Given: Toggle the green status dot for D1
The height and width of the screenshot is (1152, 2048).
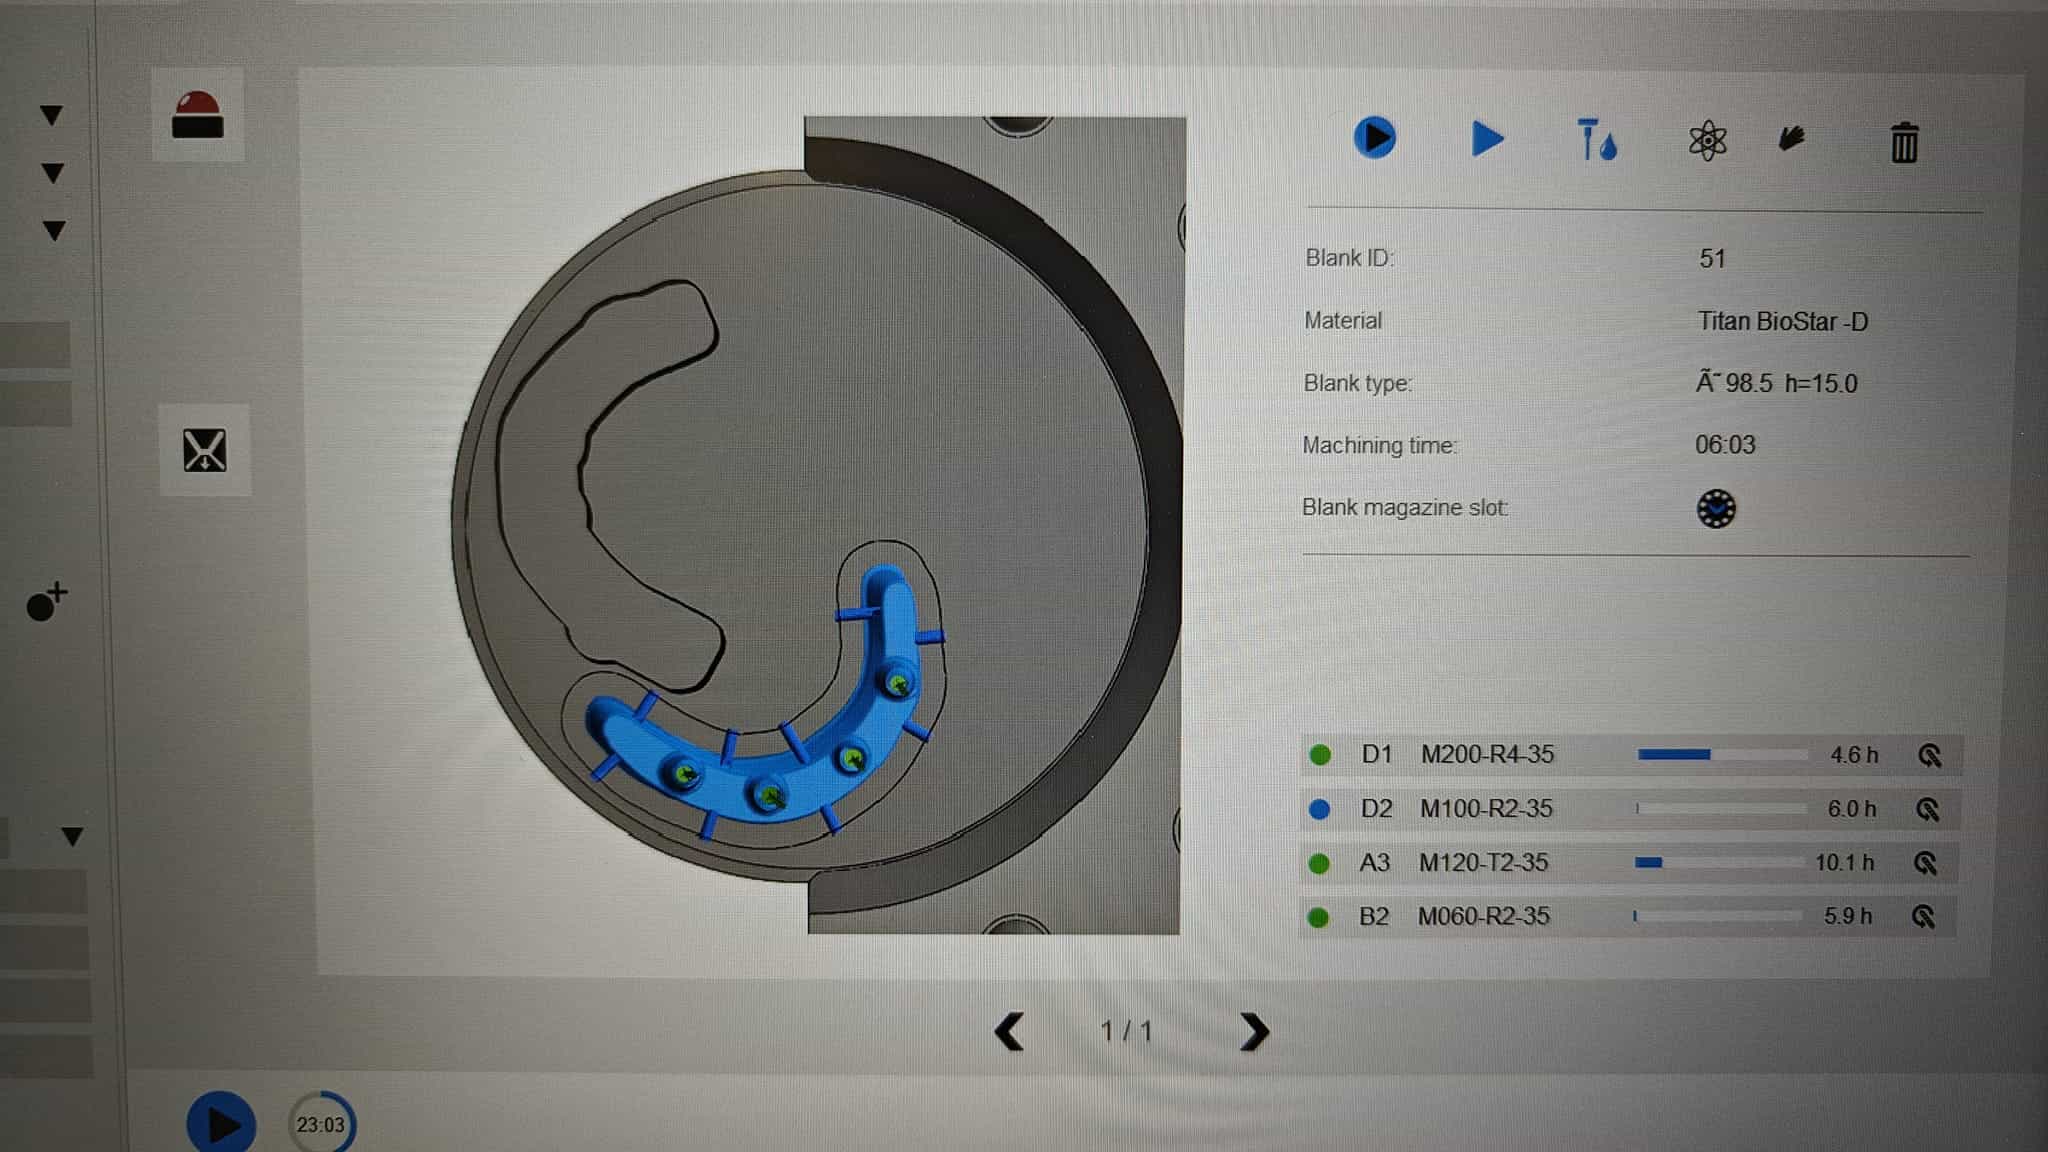Looking at the screenshot, I should (x=1320, y=755).
